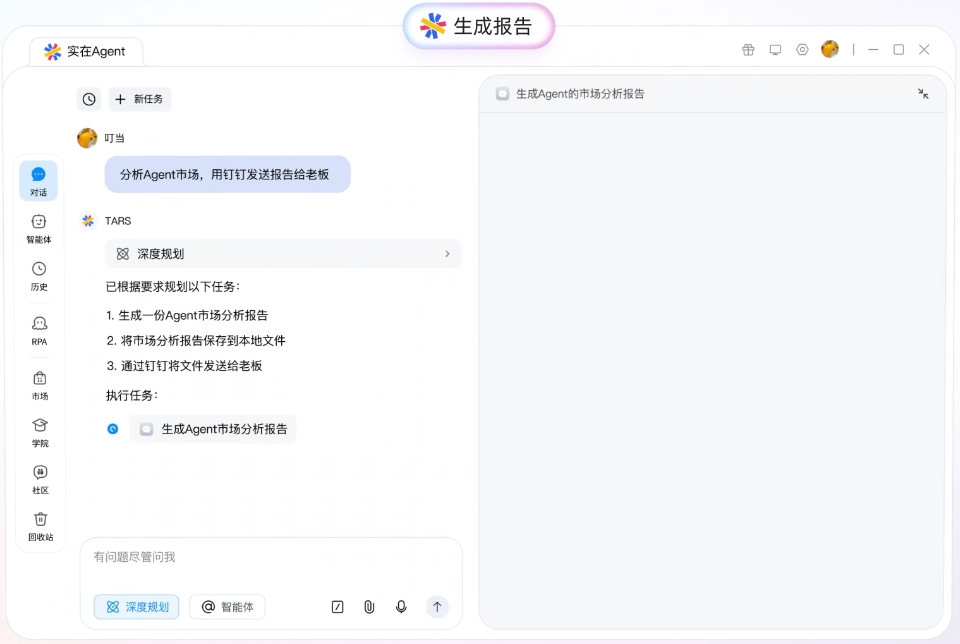Click the monitor screen icon in title bar
The height and width of the screenshot is (644, 960).
[x=775, y=50]
